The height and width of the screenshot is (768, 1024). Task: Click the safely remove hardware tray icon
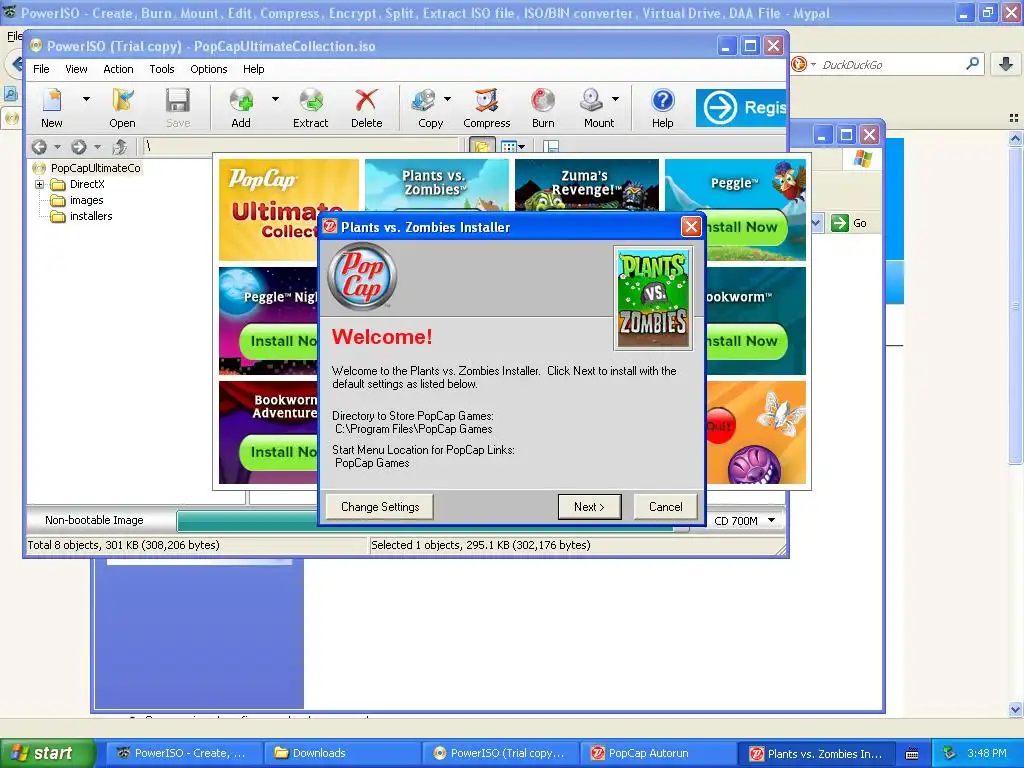click(x=950, y=753)
